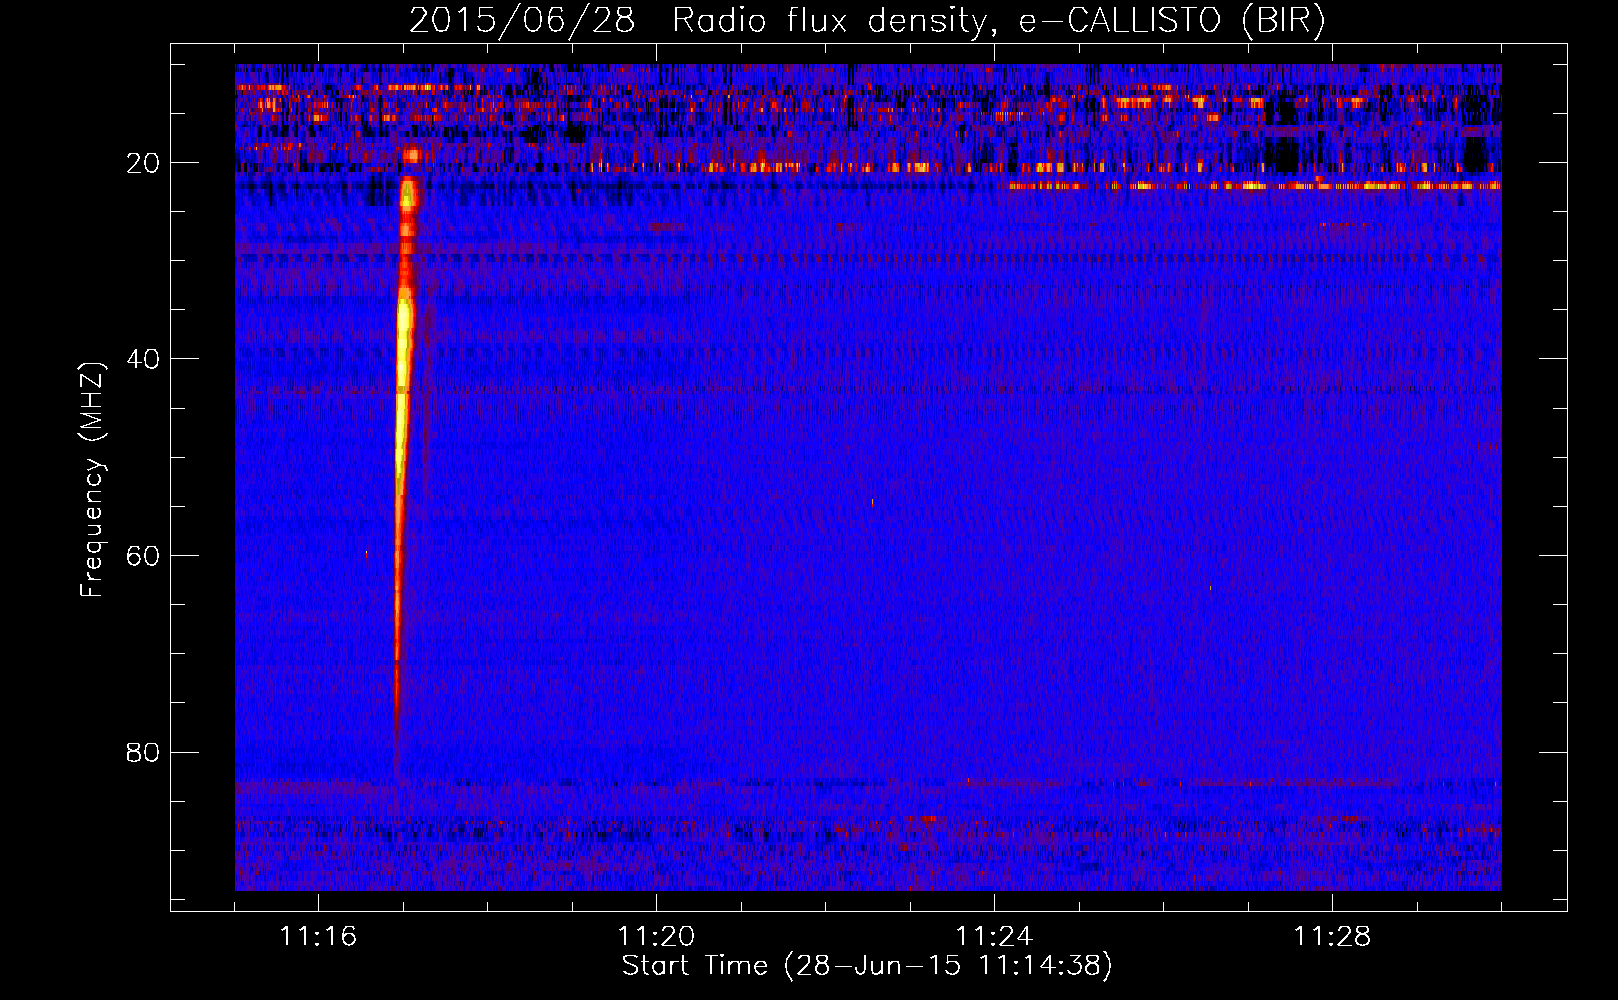Viewport: 1618px width, 1000px height.
Task: Click the '80' frequency tick label
Action: (144, 752)
